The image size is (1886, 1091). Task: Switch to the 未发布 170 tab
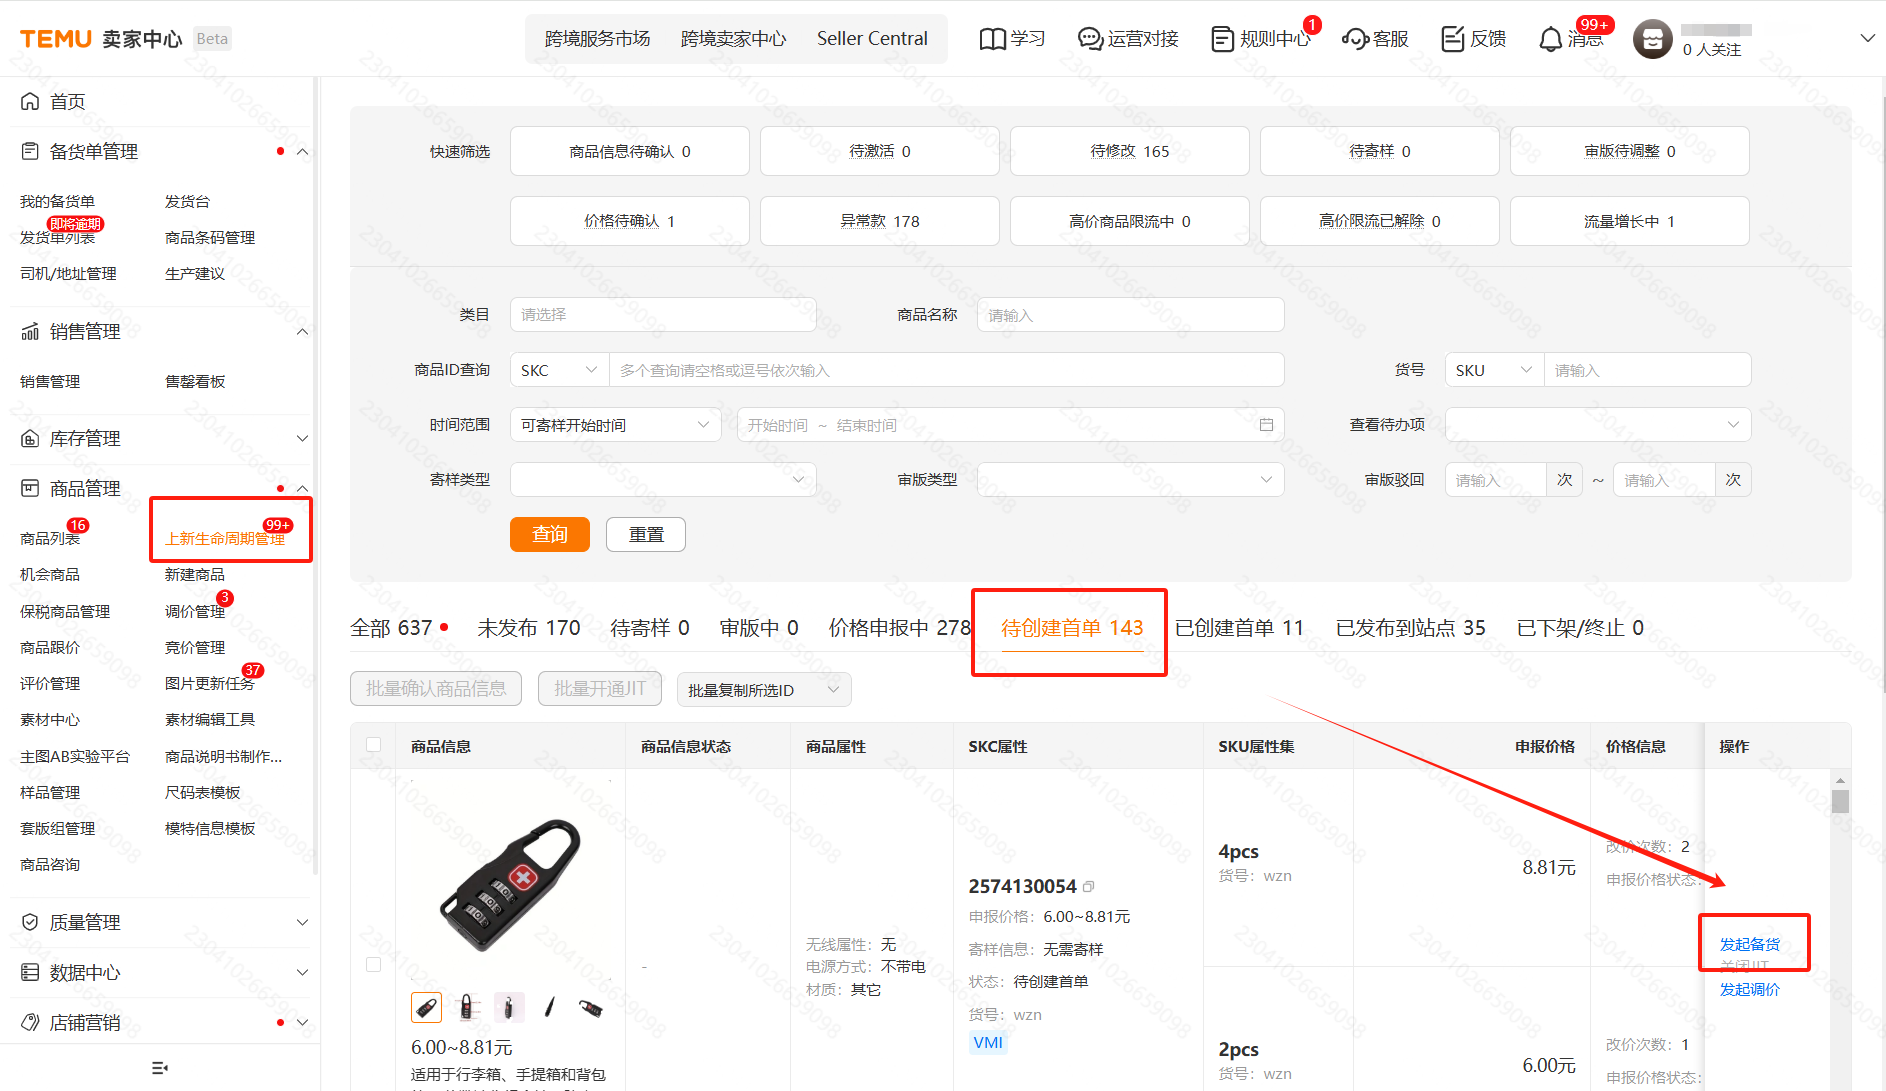tap(528, 628)
